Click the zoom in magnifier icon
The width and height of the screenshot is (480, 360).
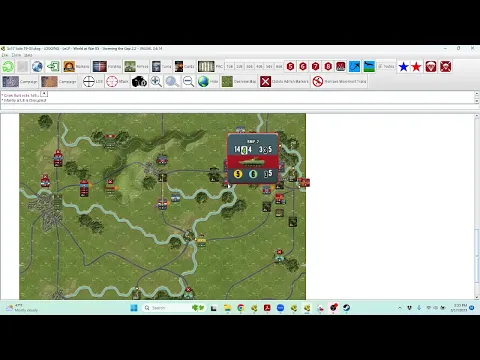click(156, 81)
